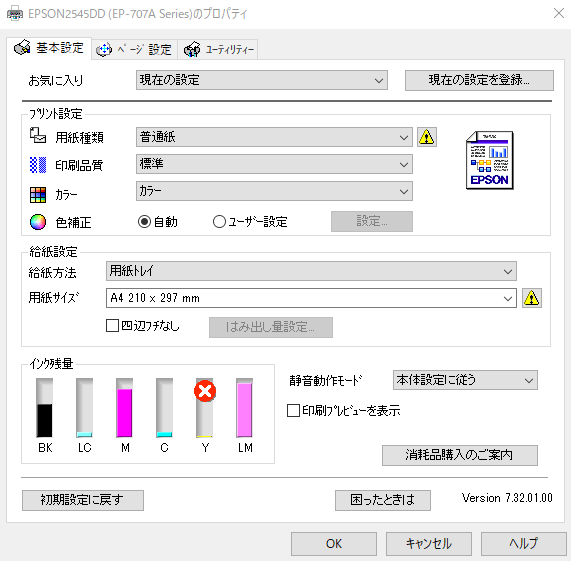Image resolution: width=571 pixels, height=561 pixels.
Task: Click the C cyan ink level bar
Action: pyautogui.click(x=165, y=408)
